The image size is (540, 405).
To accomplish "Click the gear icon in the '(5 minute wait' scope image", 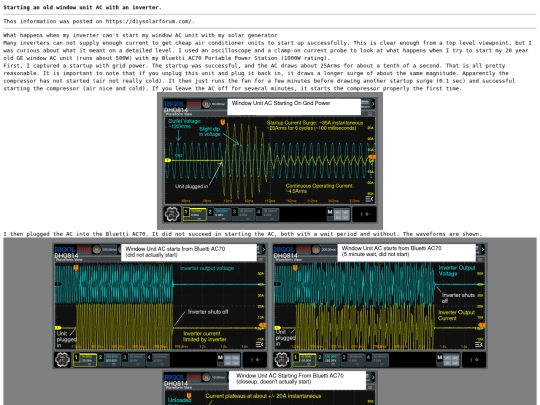I will pyautogui.click(x=282, y=360).
